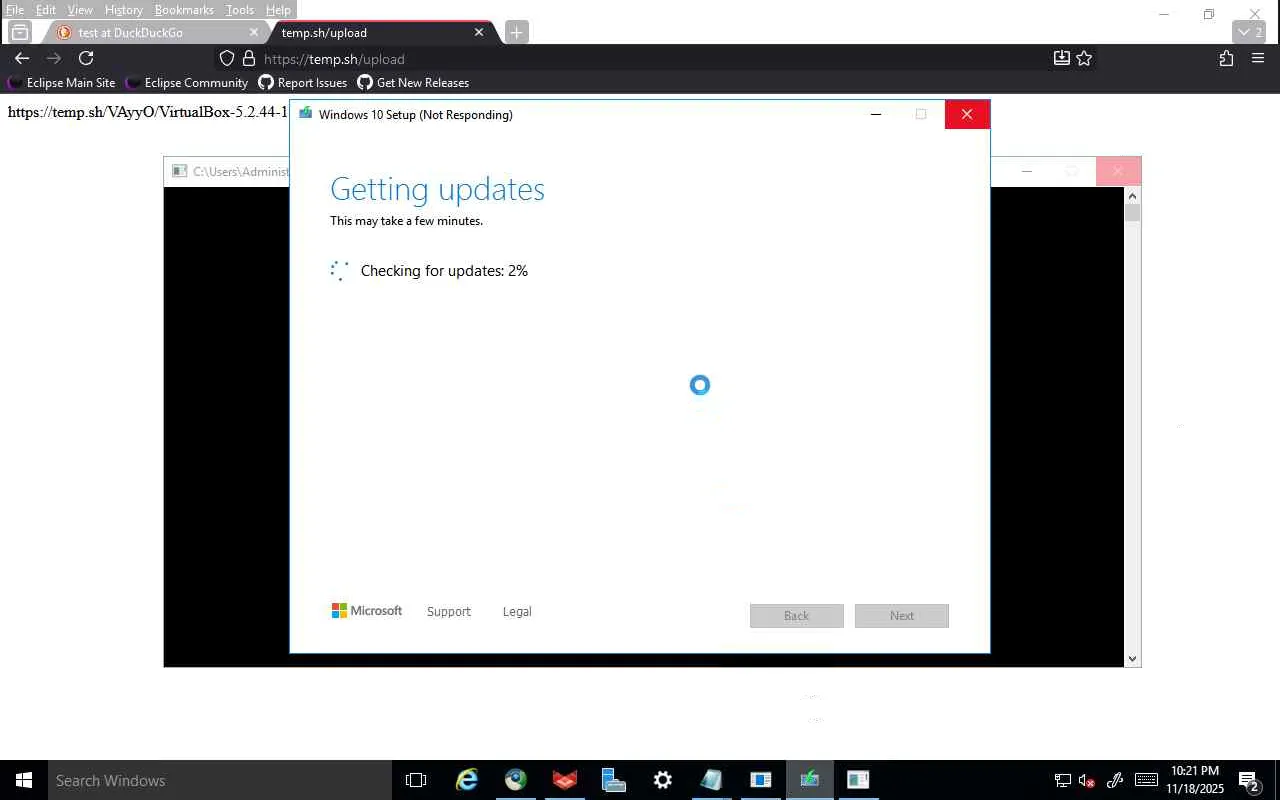
Task: Close the Windows 10 Setup window
Action: click(967, 114)
